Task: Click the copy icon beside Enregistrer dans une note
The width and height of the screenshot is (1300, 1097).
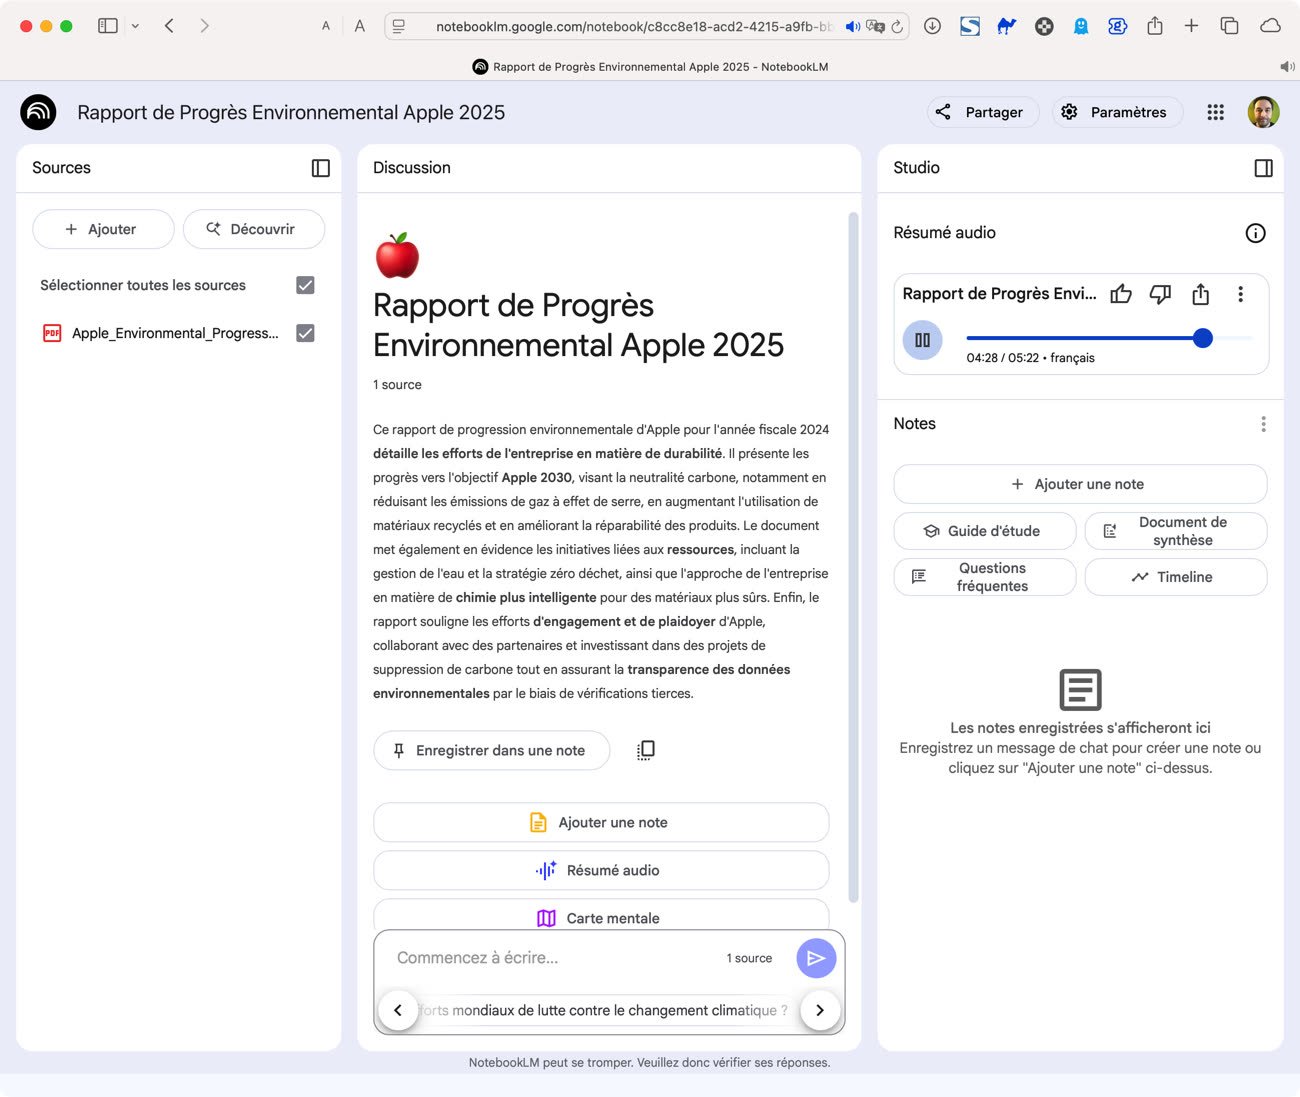Action: 645,750
